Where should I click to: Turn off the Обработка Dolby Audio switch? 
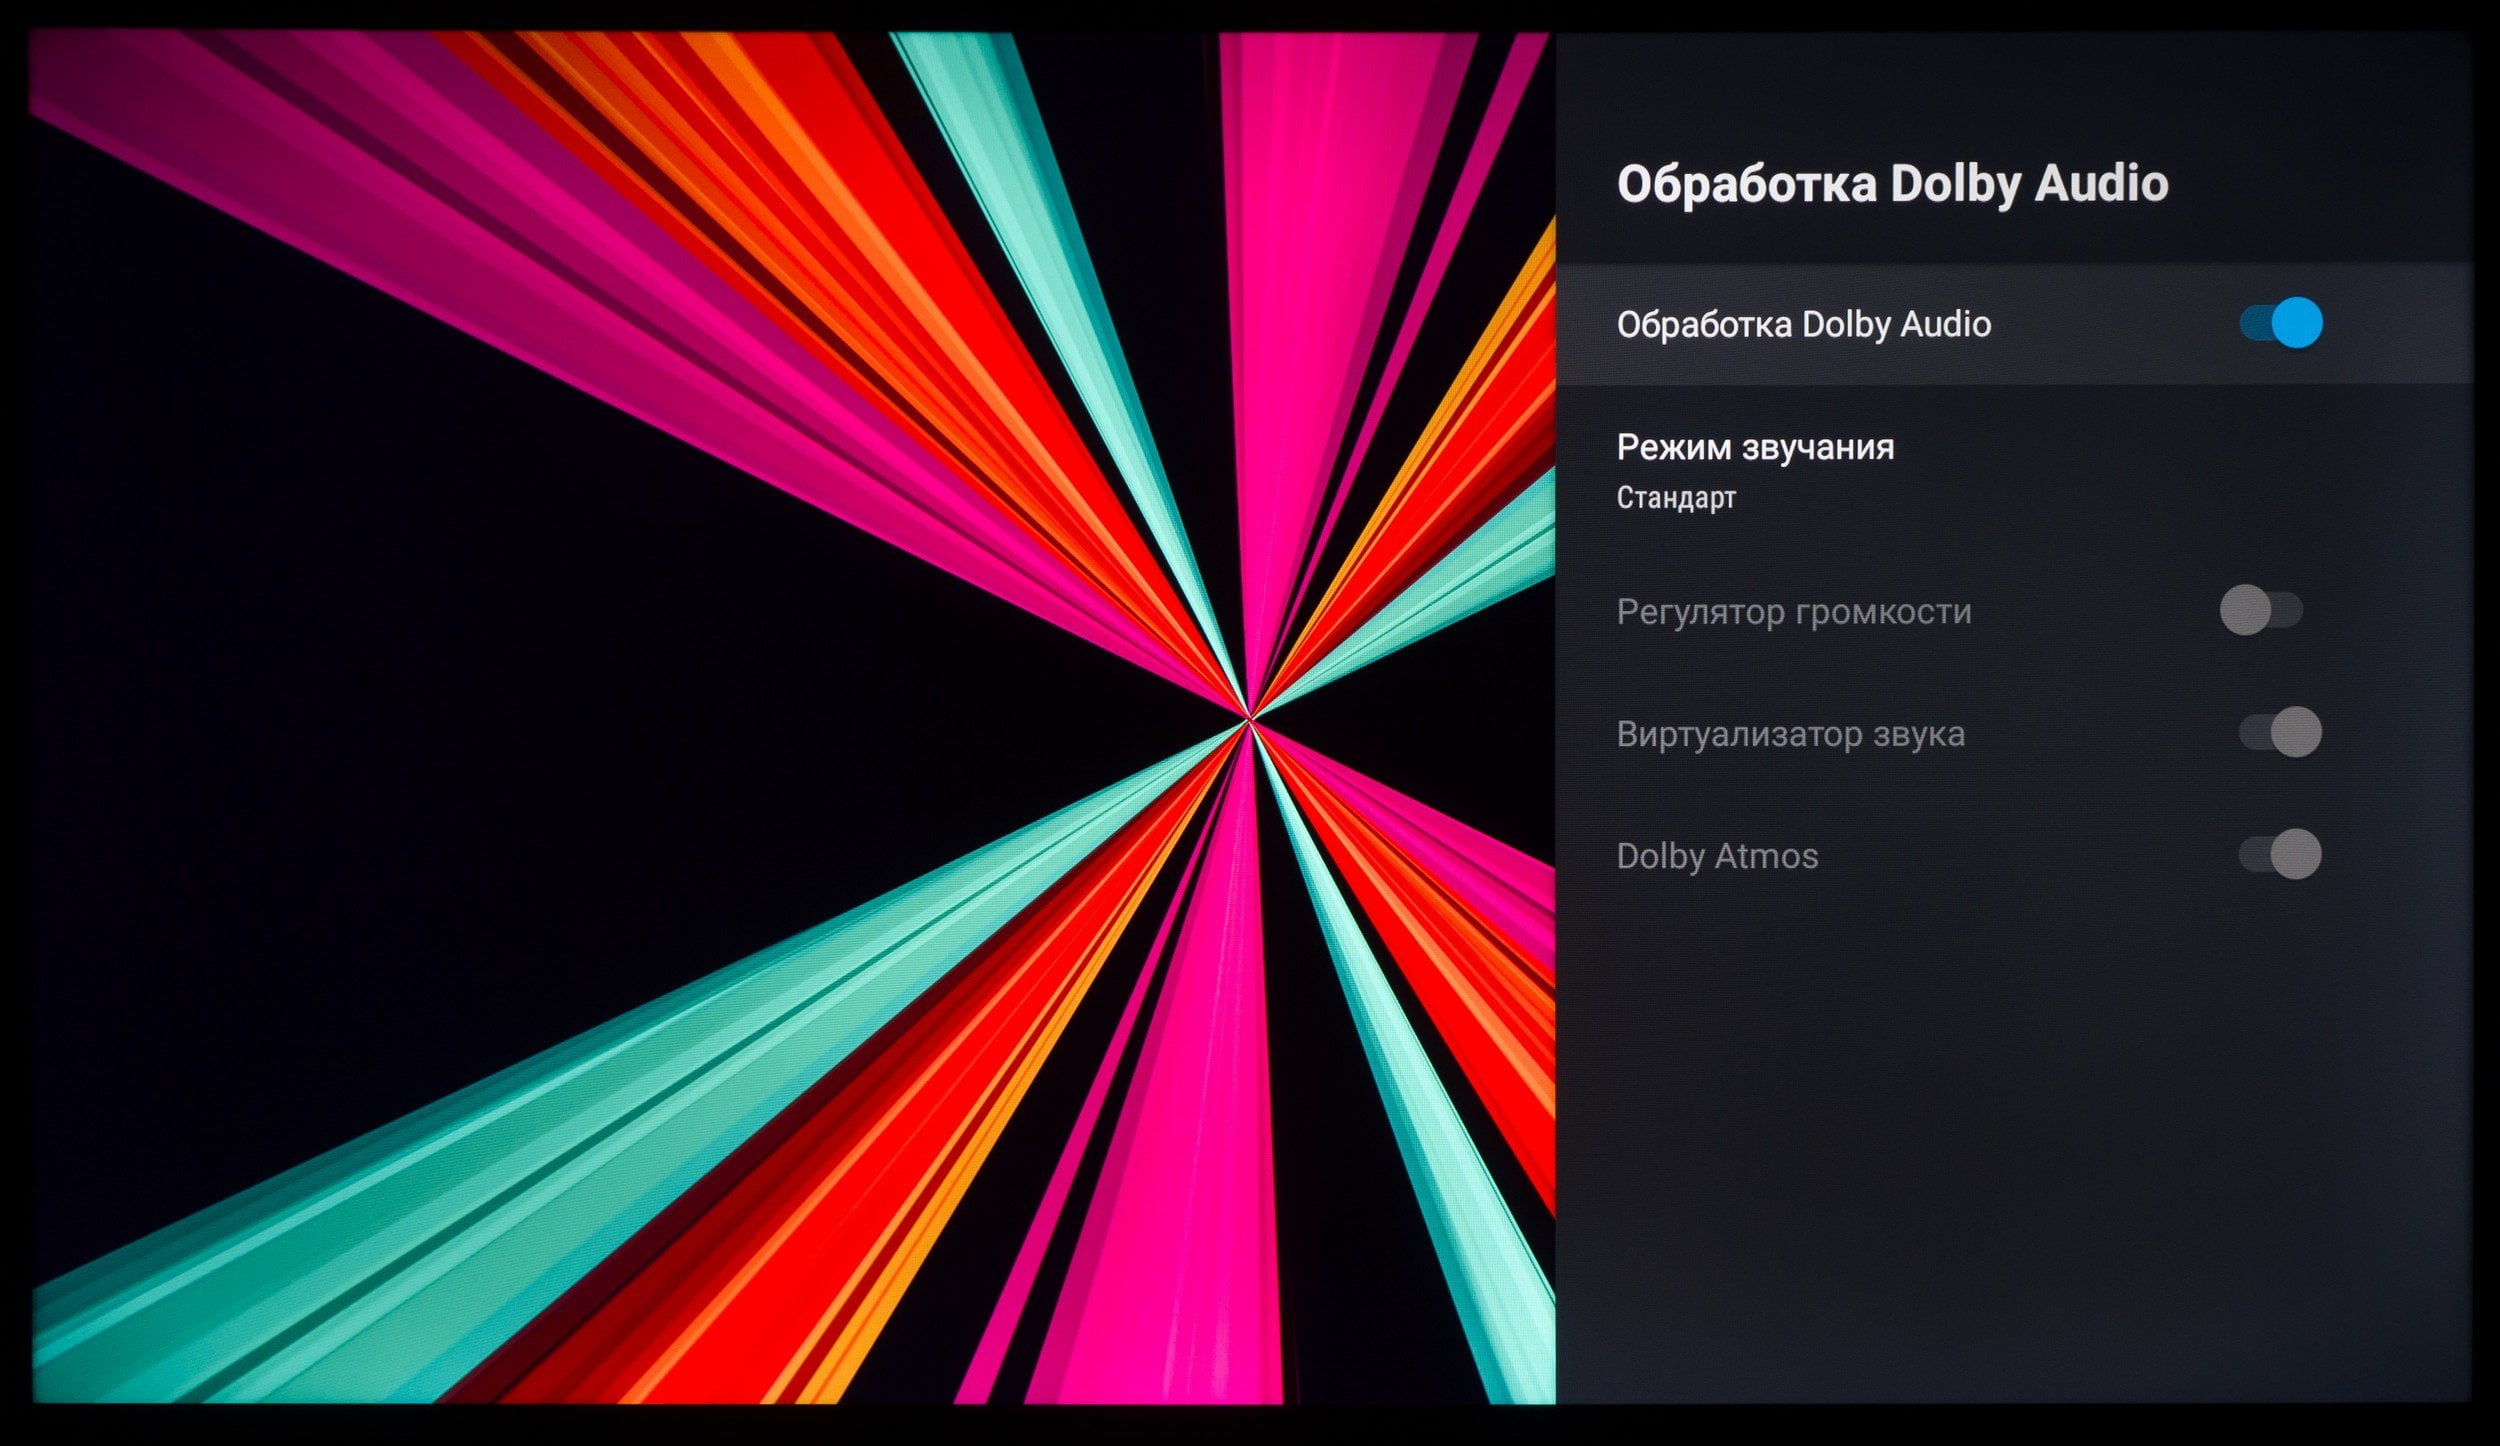pos(2281,323)
